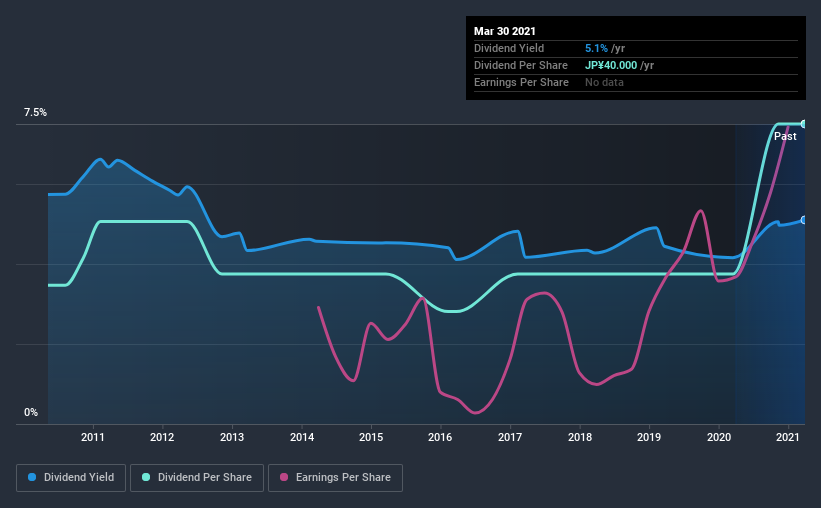This screenshot has height=508, width=821.
Task: Click the Earnings Per Share tooltip label
Action: (x=521, y=82)
